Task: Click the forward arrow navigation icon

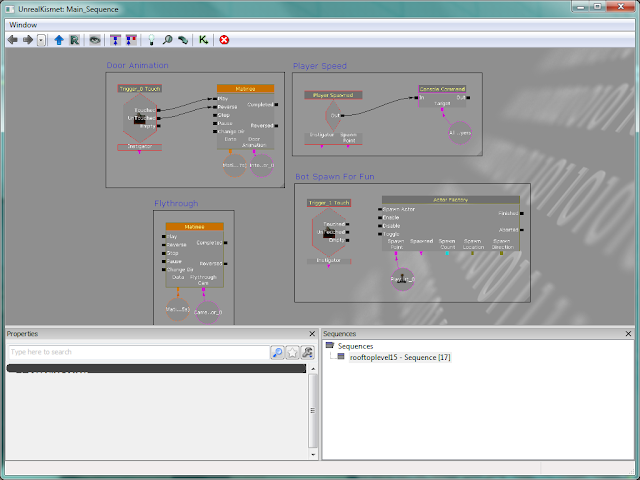Action: [28, 40]
